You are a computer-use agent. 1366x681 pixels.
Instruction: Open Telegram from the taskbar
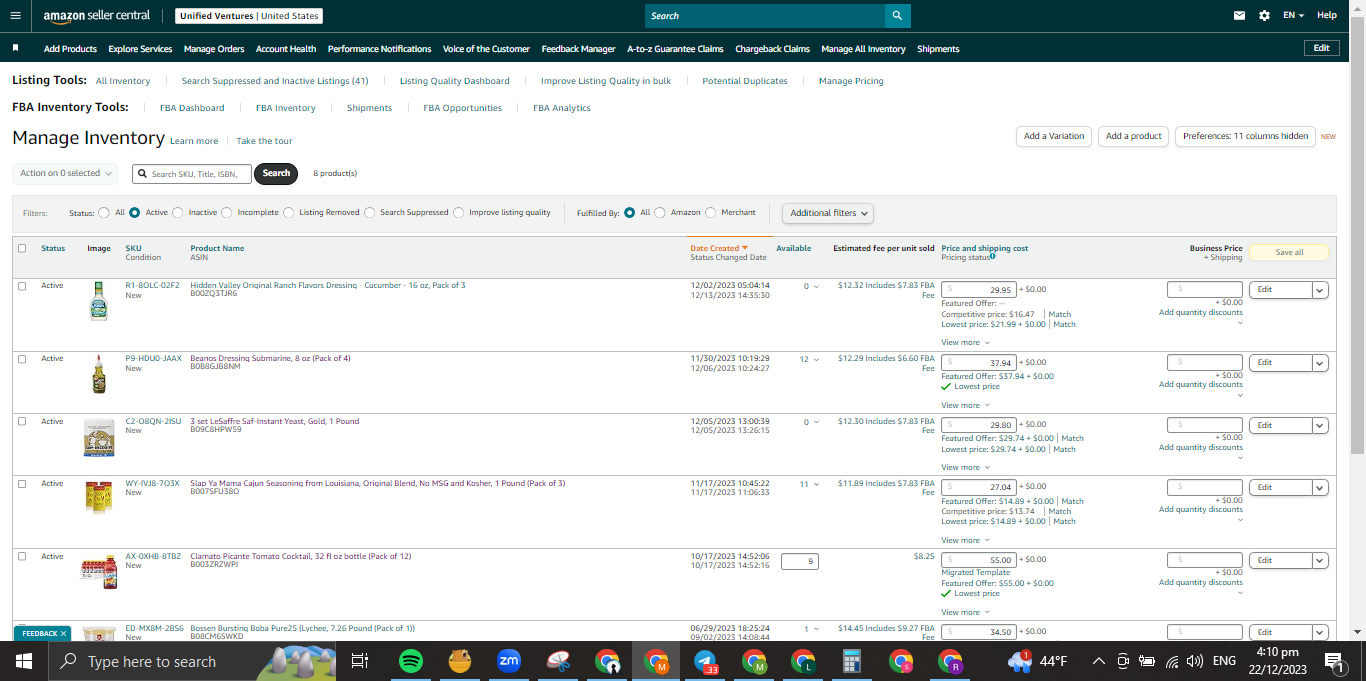click(706, 661)
